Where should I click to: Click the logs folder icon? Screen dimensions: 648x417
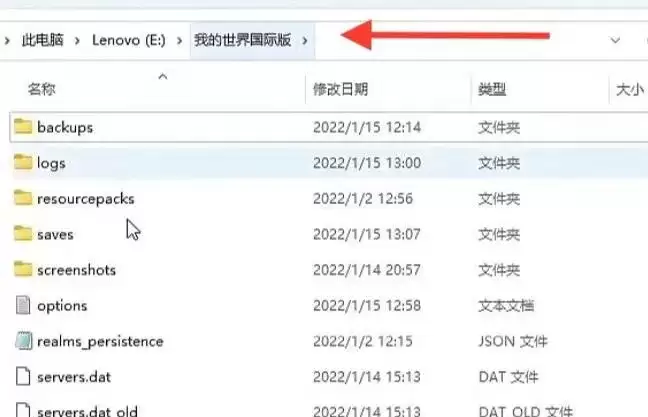pos(23,162)
